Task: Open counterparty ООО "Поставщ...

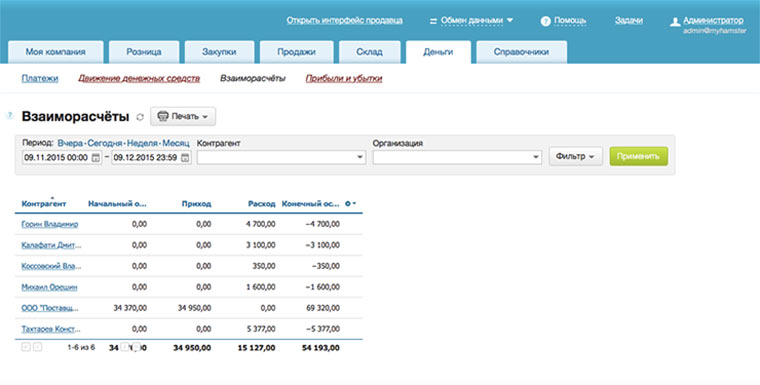Action: tap(50, 308)
